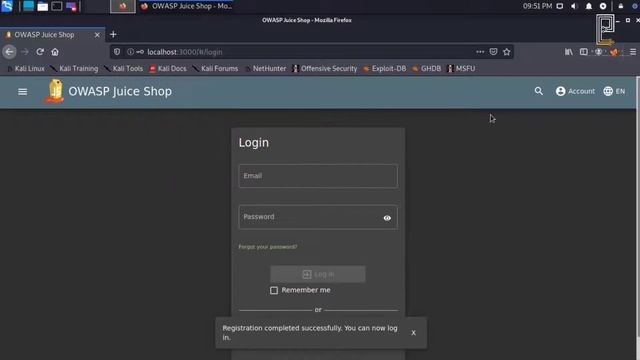
Task: Open the Offensive Security bookmark
Action: pos(325,69)
